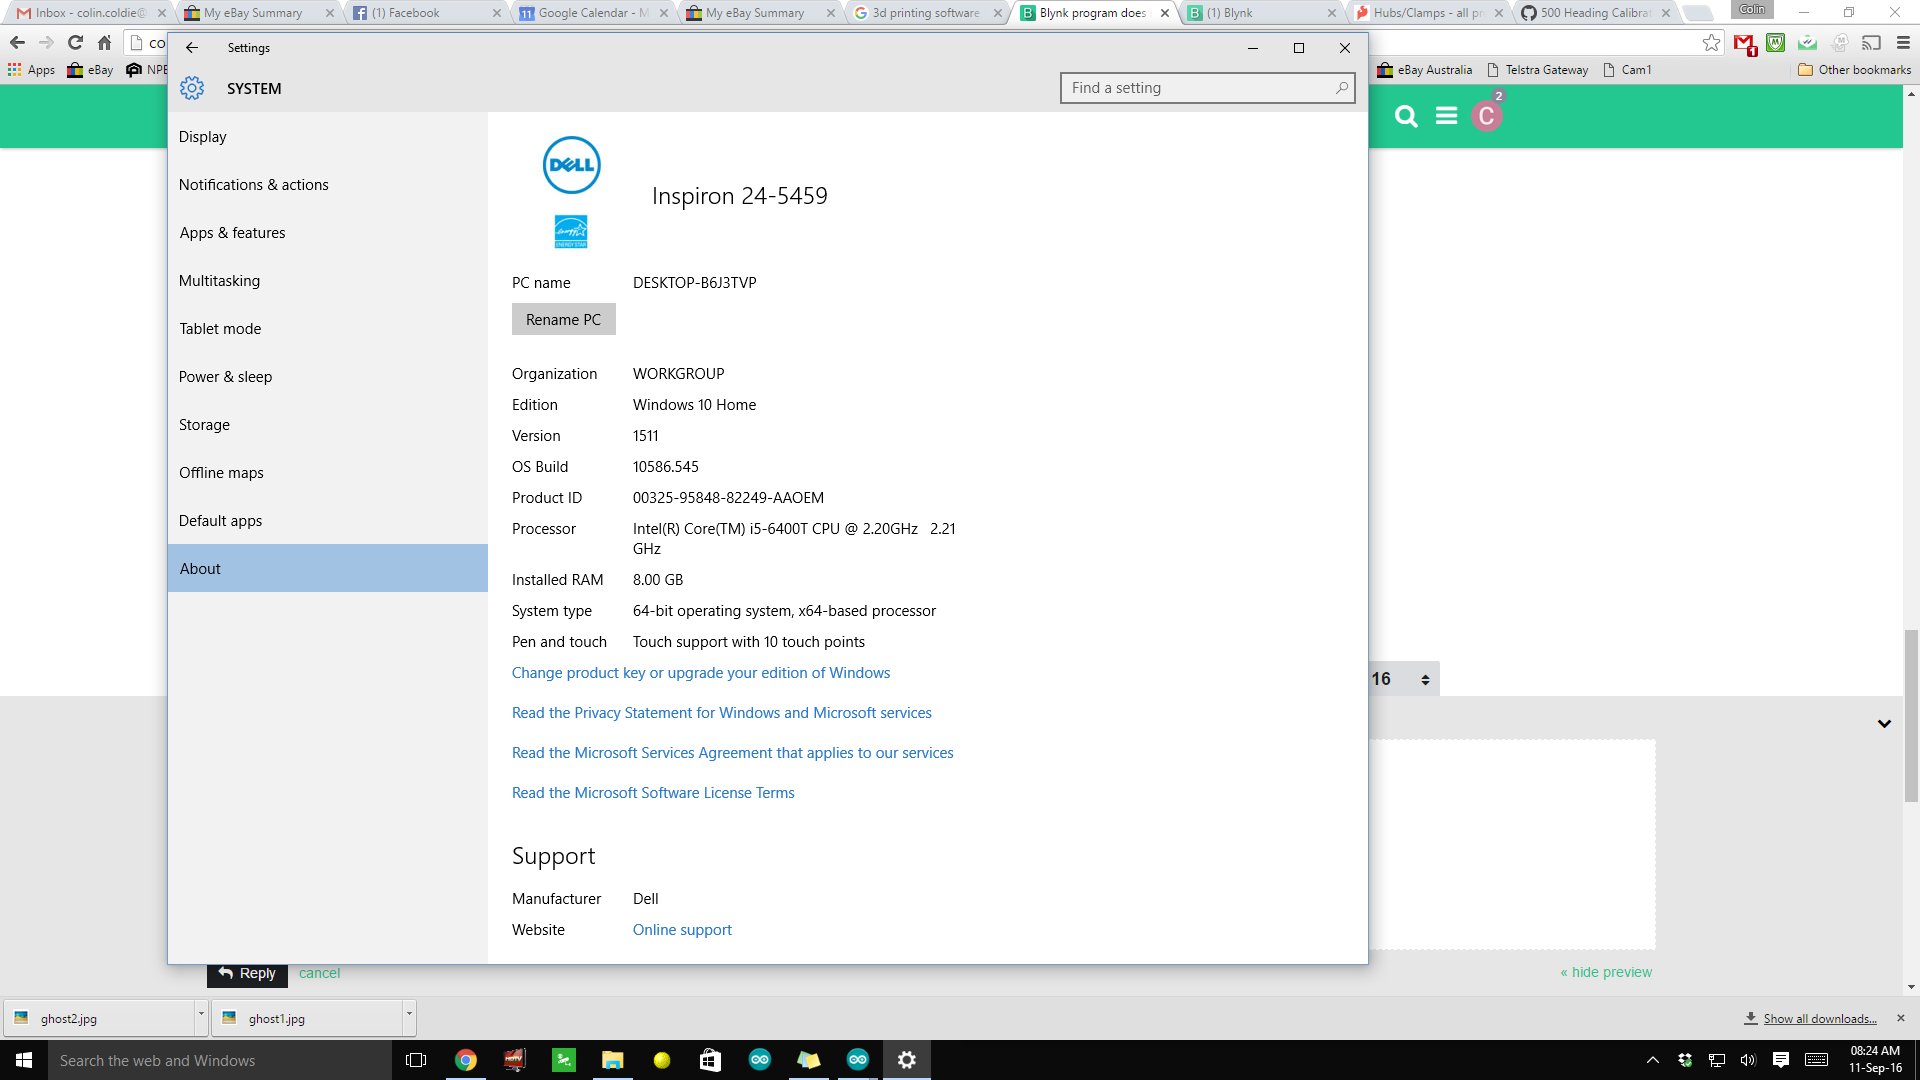Image resolution: width=1920 pixels, height=1080 pixels.
Task: Click the Reply button in the browser page
Action: 247,974
